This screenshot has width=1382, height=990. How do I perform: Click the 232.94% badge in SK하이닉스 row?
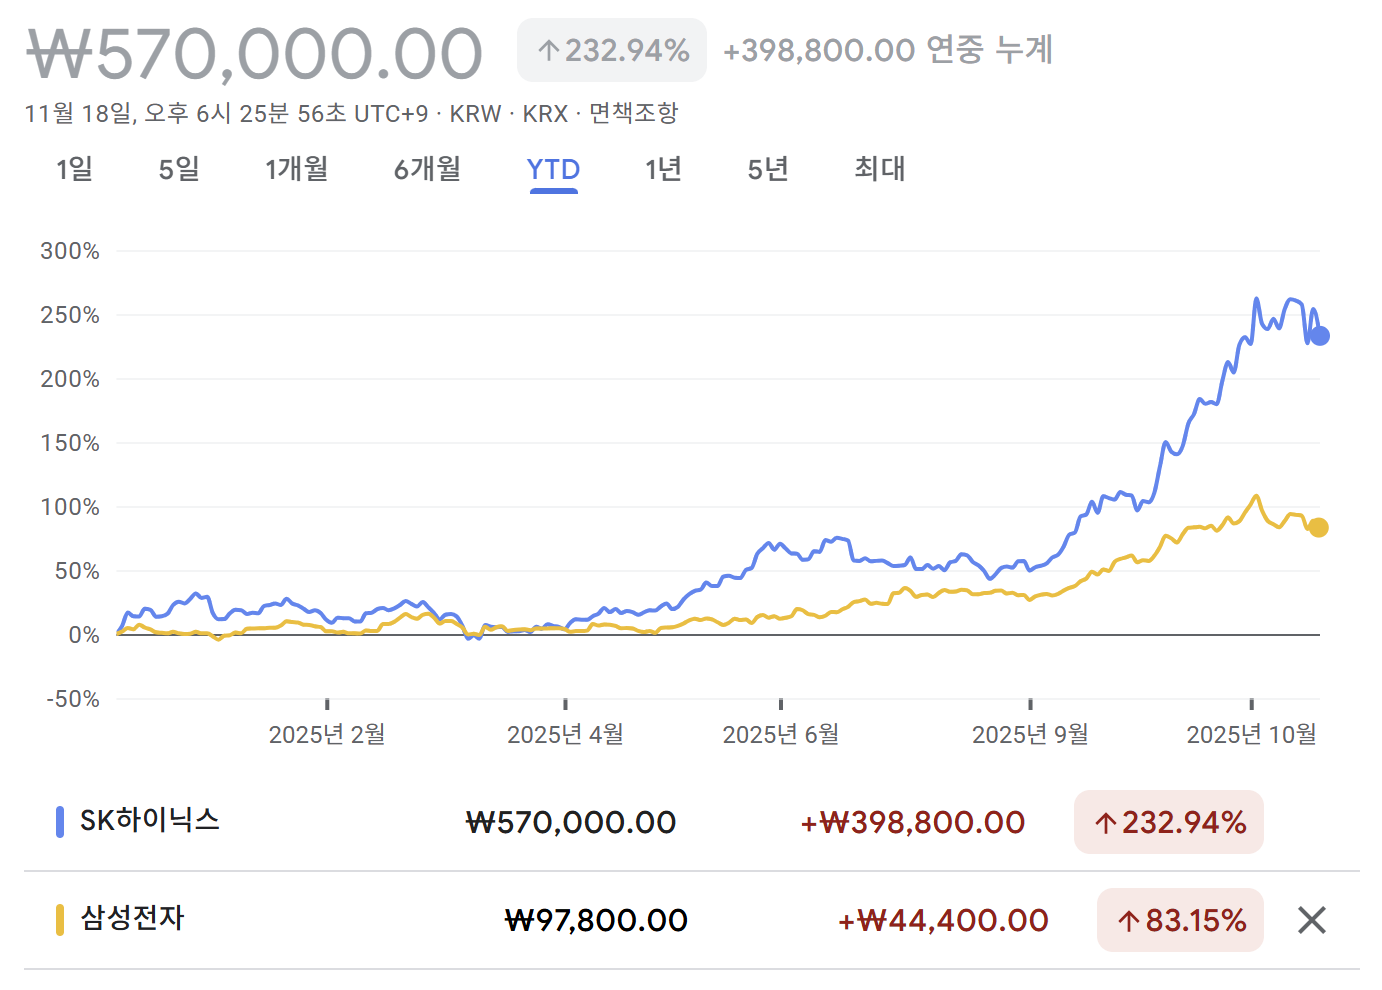tap(1169, 822)
